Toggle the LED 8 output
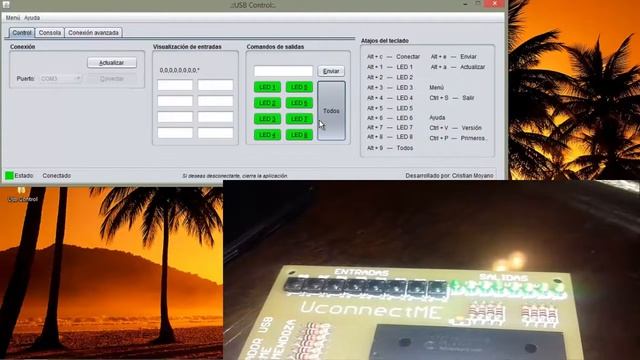The height and width of the screenshot is (360, 640). tap(299, 135)
